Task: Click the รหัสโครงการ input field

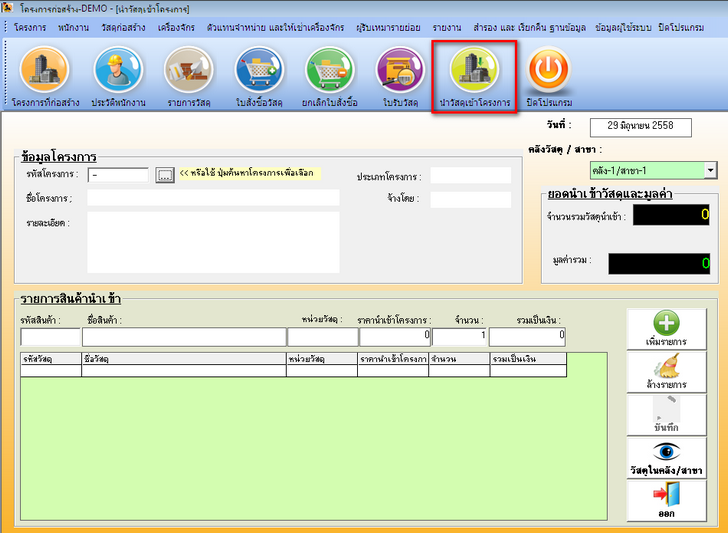Action: click(x=118, y=175)
